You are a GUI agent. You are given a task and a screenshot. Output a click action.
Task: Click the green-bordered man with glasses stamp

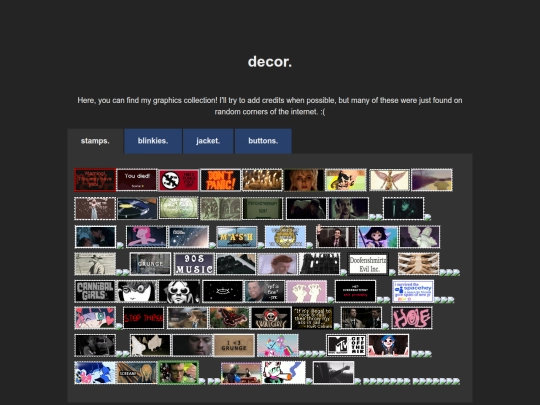point(178,373)
